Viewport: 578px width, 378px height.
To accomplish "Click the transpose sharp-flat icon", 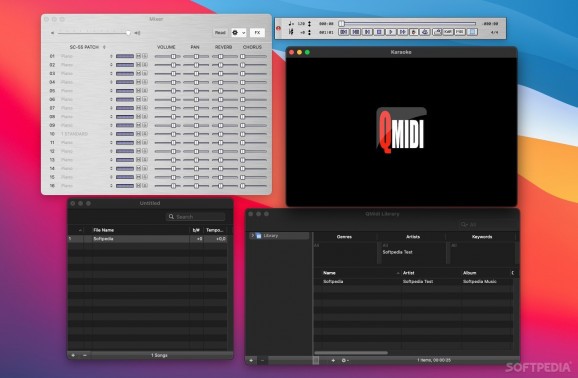I will 290,32.
